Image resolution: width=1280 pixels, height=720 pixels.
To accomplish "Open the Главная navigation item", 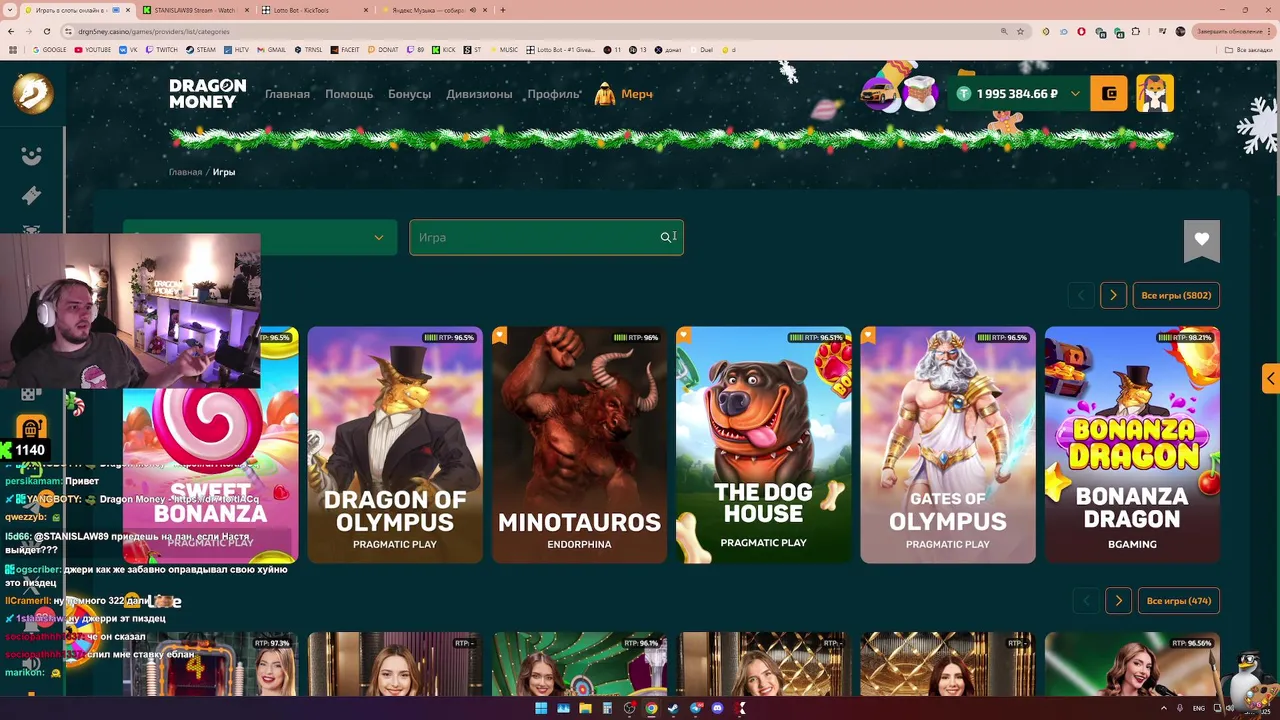I will pyautogui.click(x=287, y=94).
